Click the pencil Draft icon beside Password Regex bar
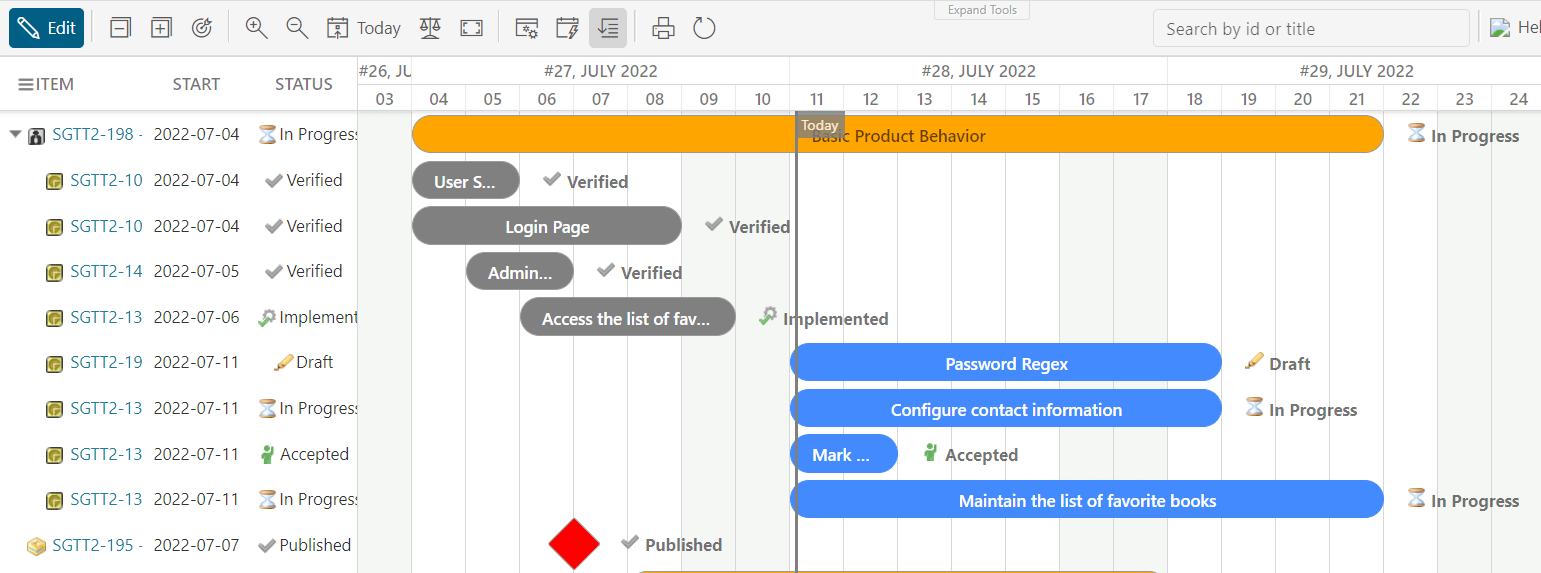1541x573 pixels. pos(1254,361)
